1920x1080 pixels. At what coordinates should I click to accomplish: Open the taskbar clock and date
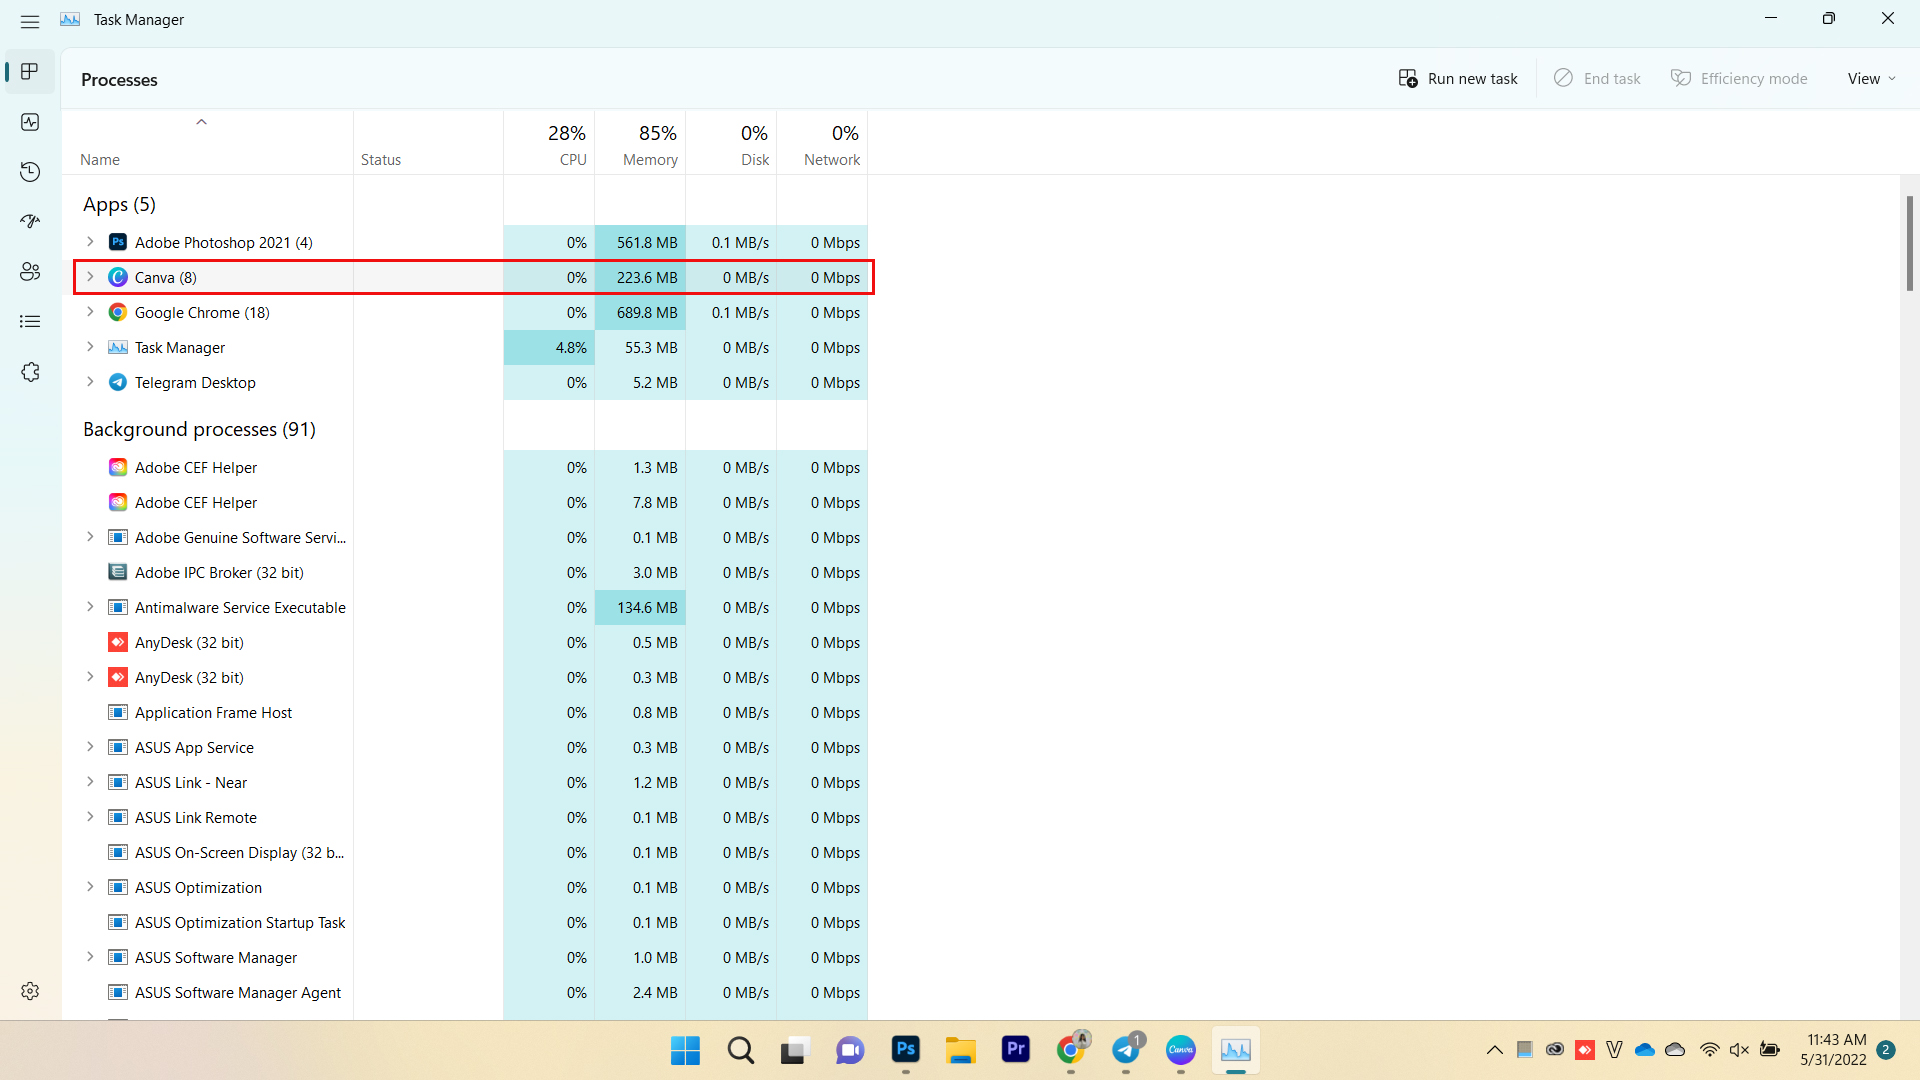[x=1834, y=1050]
